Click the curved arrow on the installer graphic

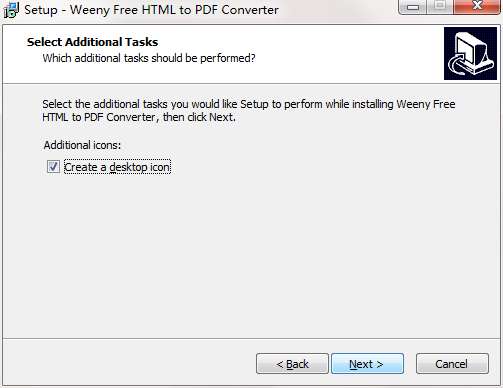tap(457, 63)
